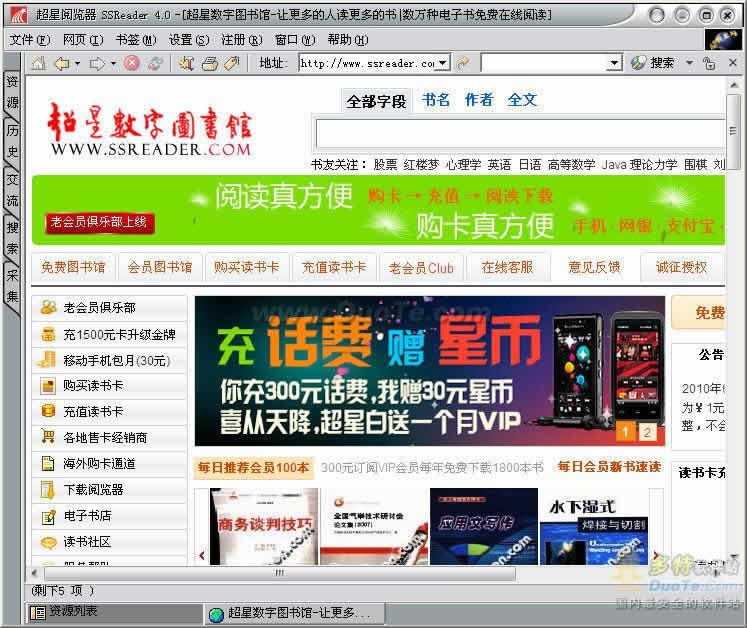Click the 充1500元卡升级金牌 icon
Screen dimensions: 747x628
click(48, 334)
